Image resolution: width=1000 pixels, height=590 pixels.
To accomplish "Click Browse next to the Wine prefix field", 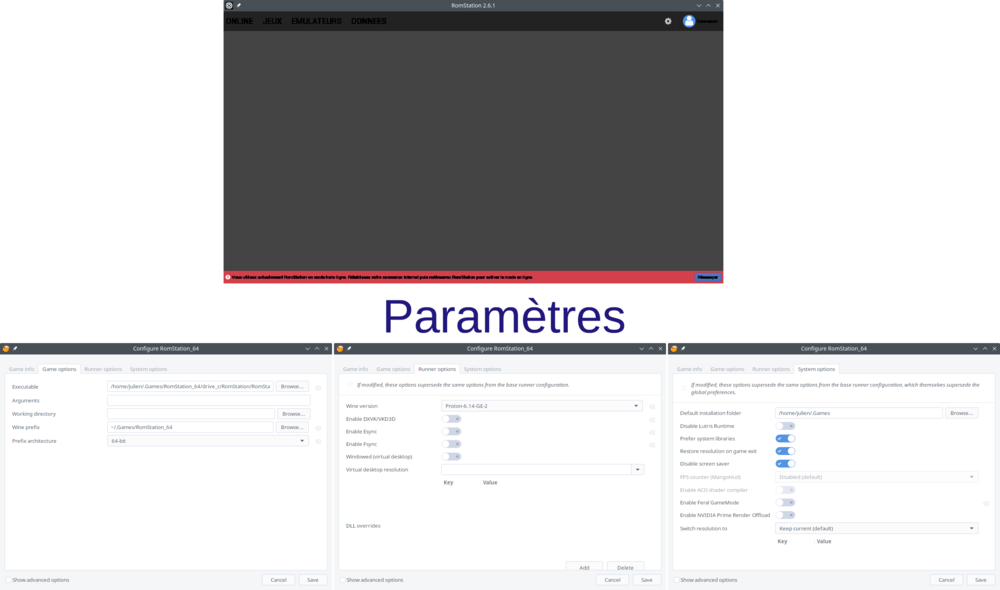I will coord(293,427).
